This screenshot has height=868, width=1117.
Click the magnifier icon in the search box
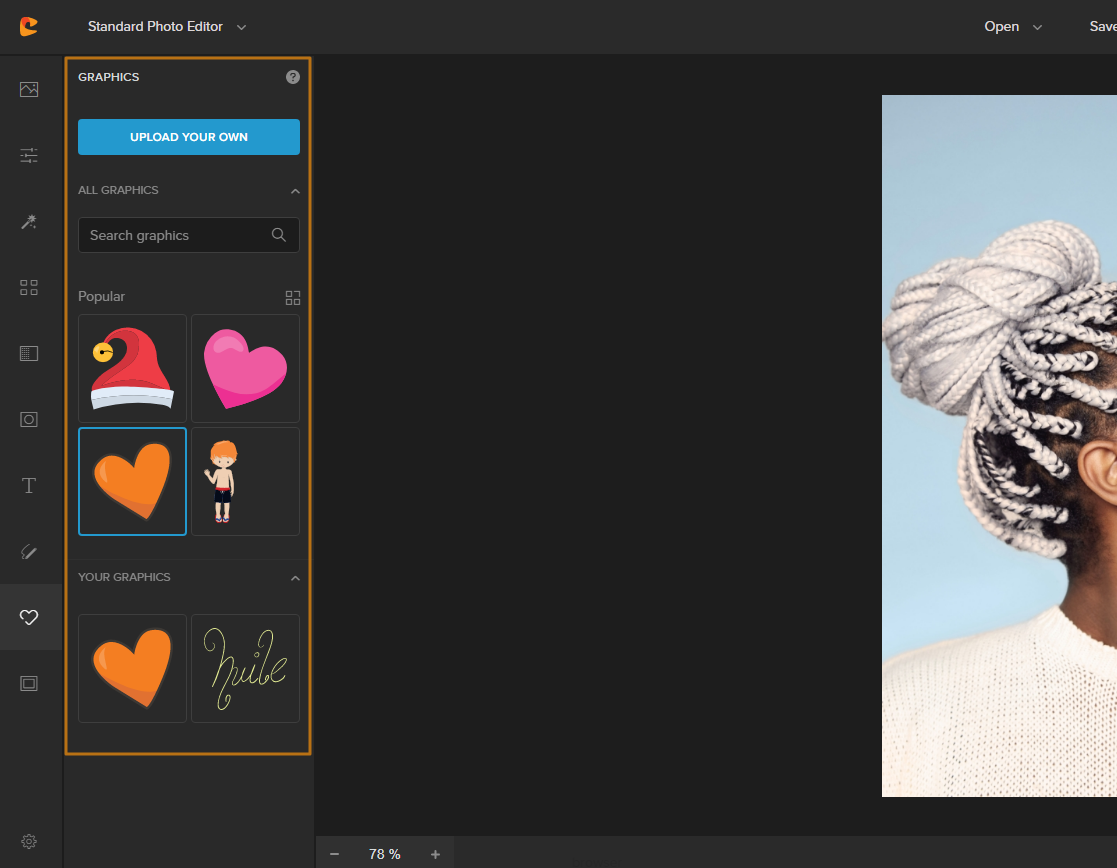coord(279,235)
